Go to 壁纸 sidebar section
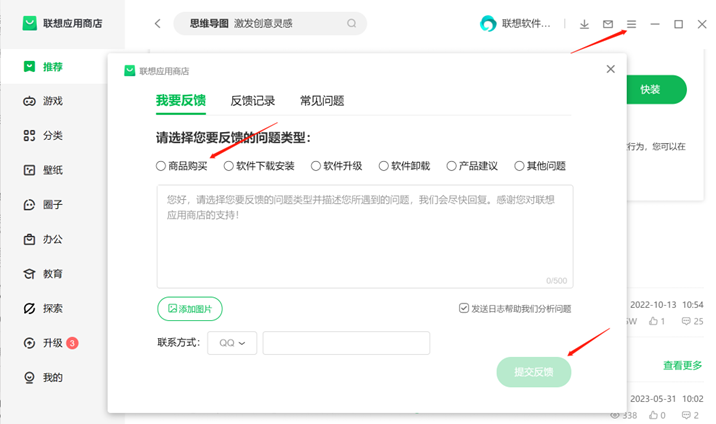 [x=52, y=170]
